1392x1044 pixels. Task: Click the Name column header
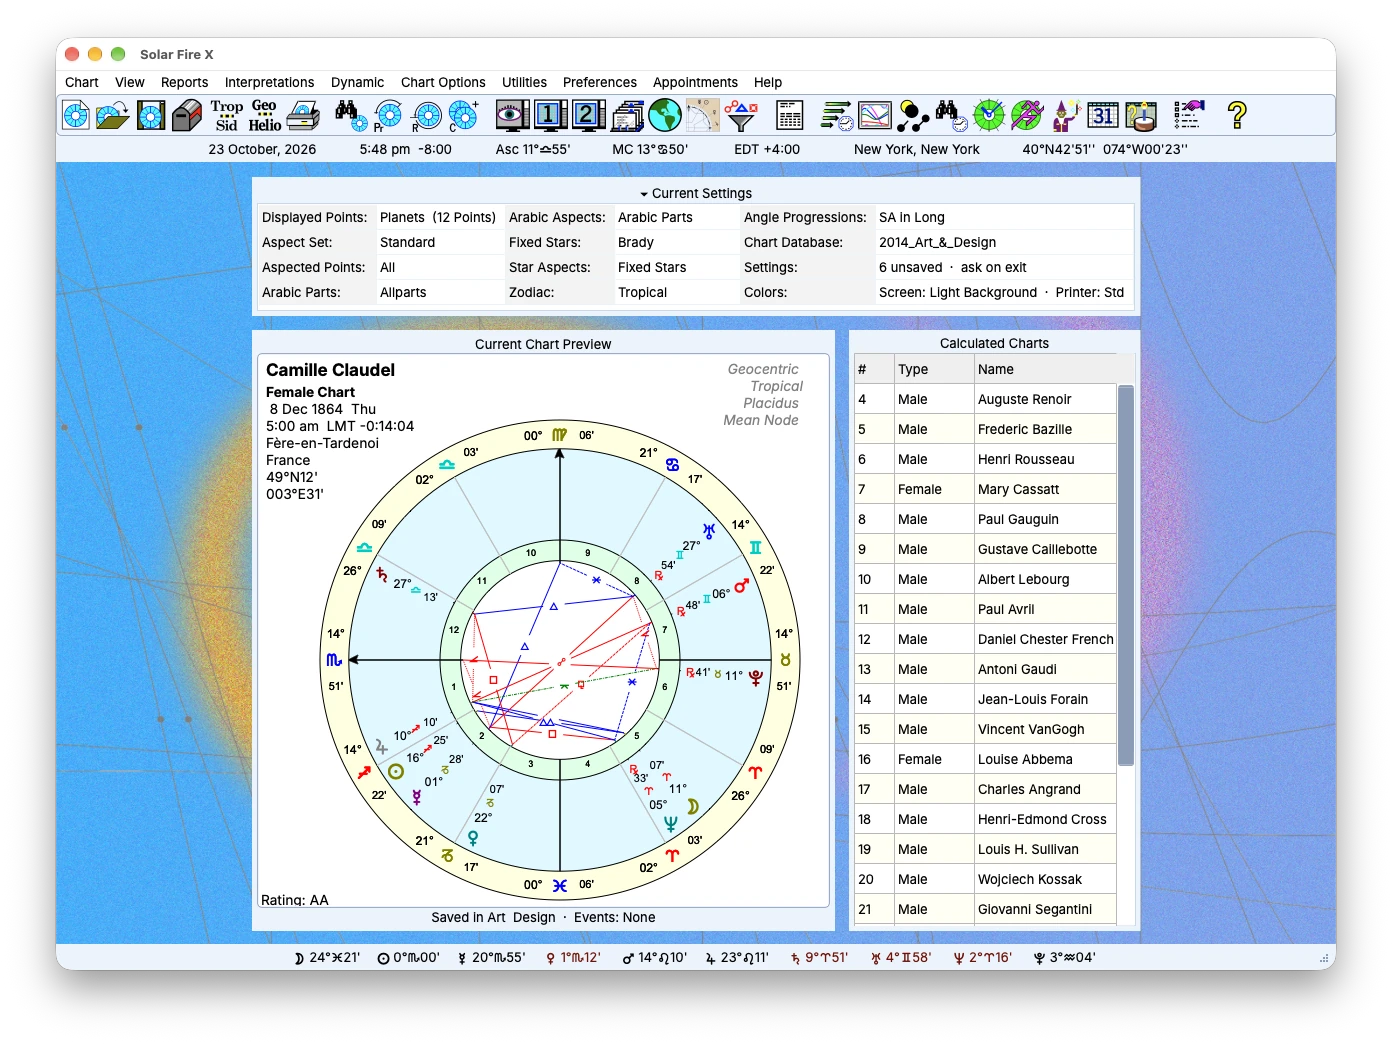coord(1045,369)
